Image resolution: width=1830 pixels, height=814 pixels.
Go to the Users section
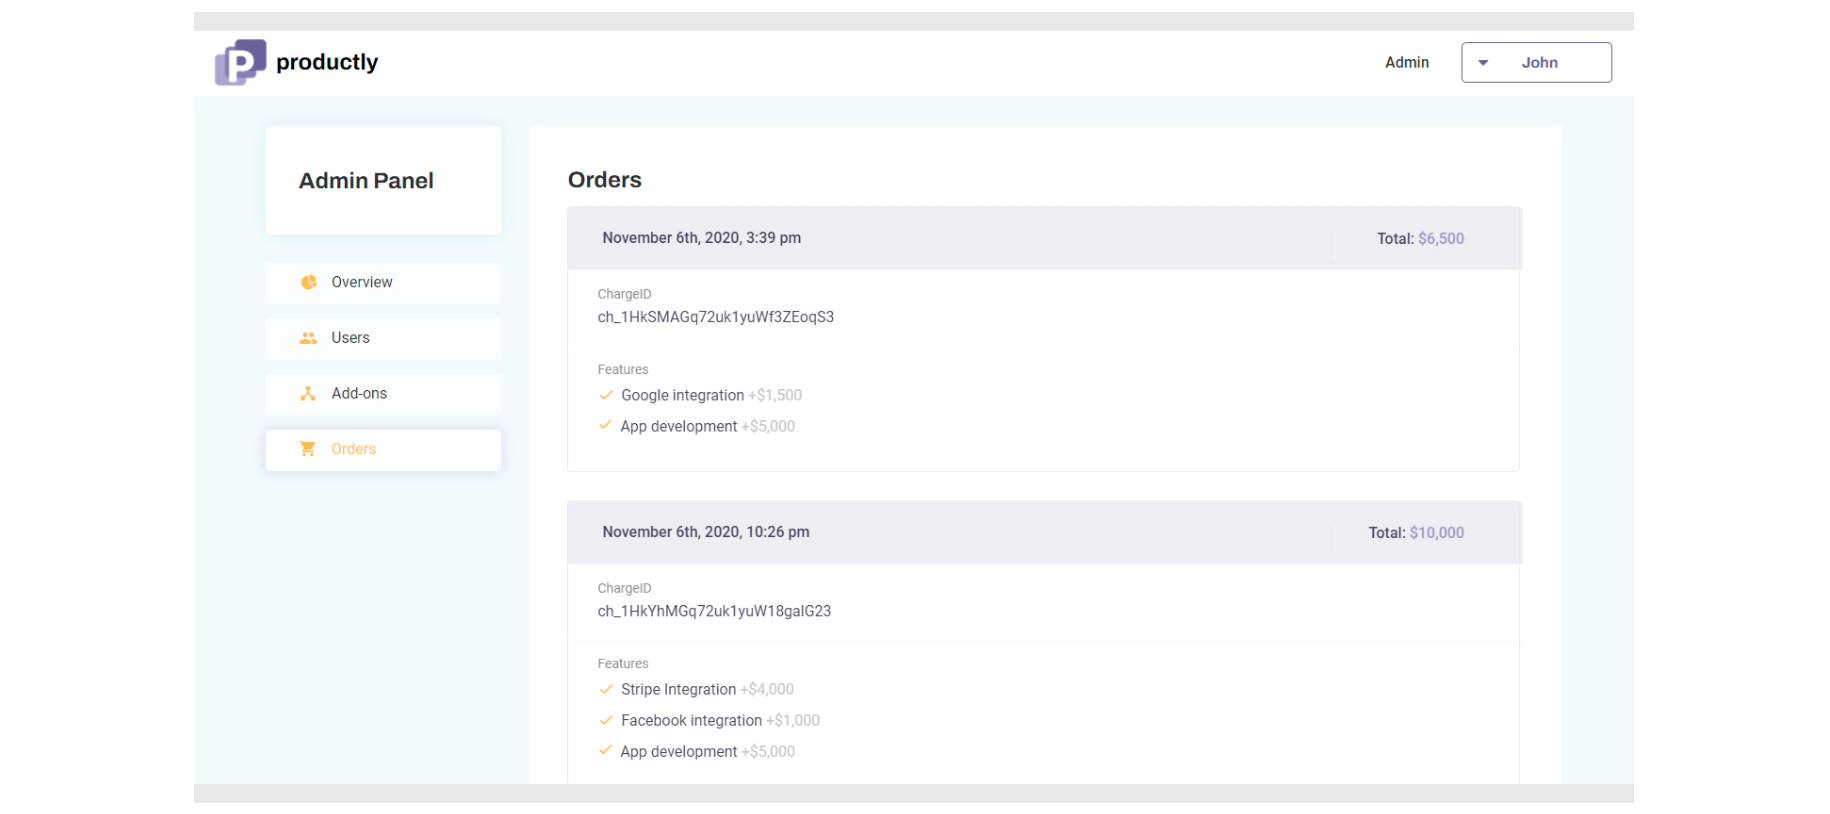click(383, 339)
